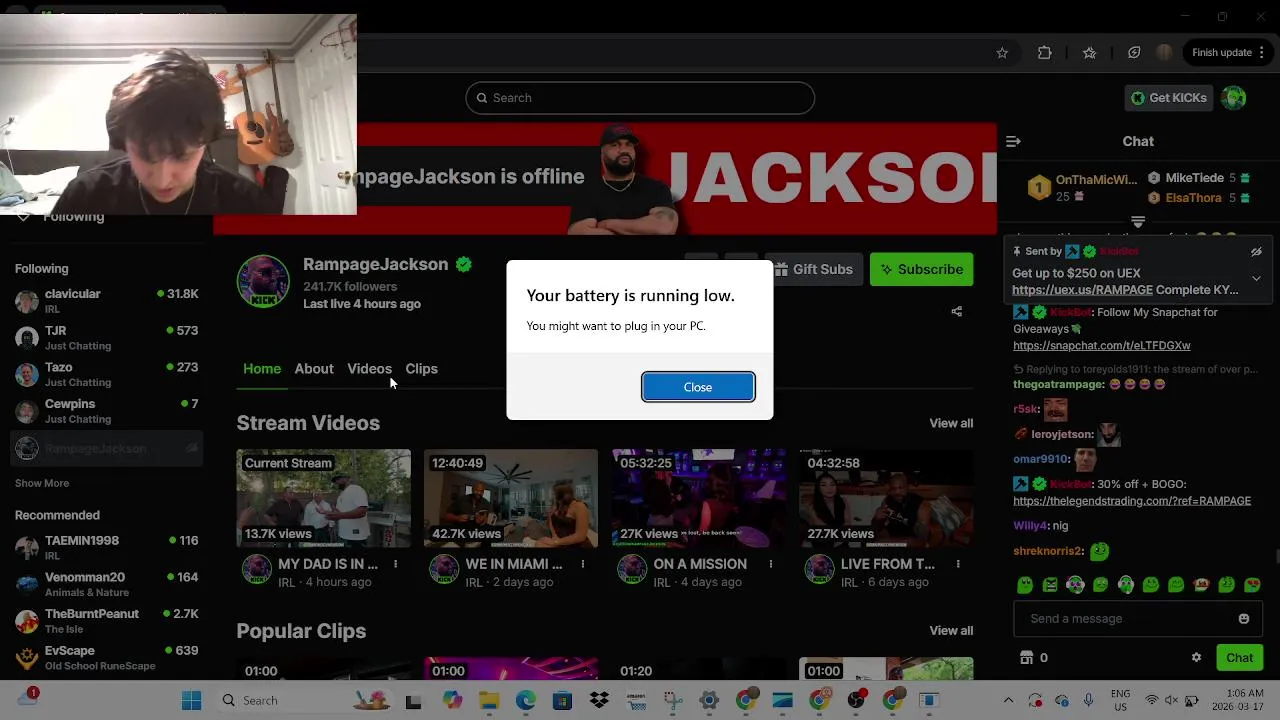Open the 12:40:49 WE IN MIAMI thumbnail
This screenshot has width=1280, height=720.
(x=511, y=498)
